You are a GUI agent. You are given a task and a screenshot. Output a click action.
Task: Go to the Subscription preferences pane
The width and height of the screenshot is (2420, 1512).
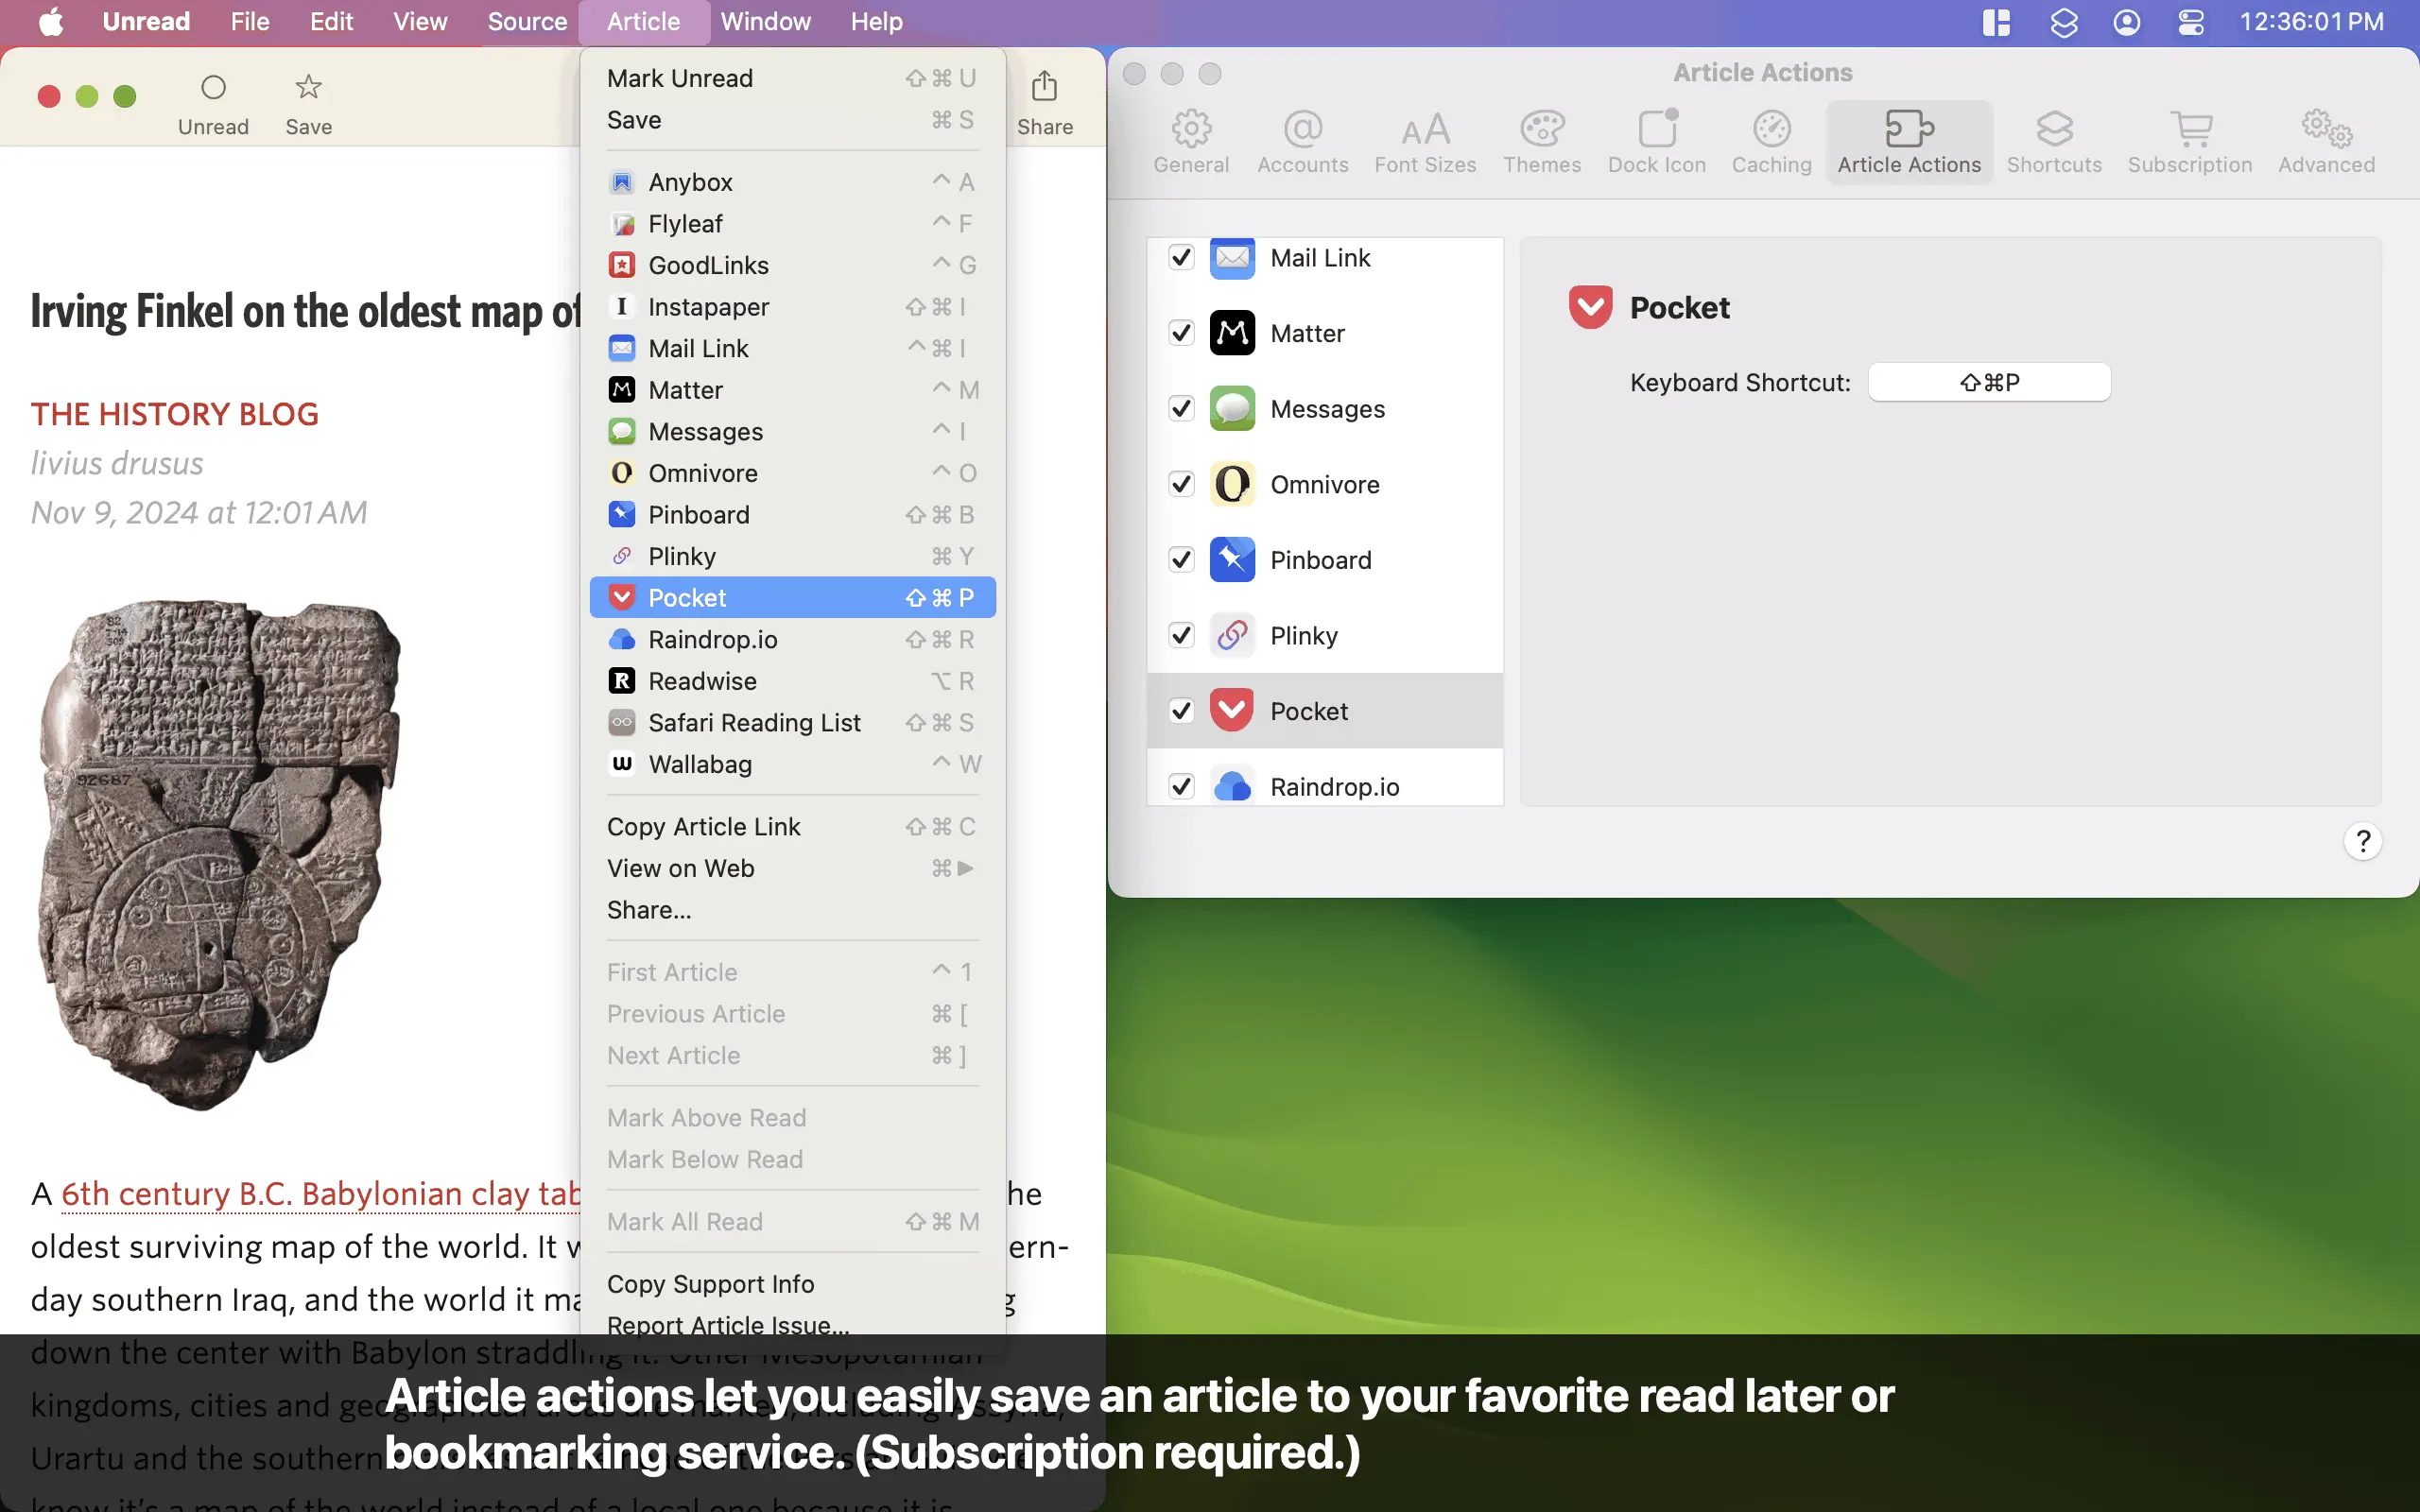pos(2189,141)
